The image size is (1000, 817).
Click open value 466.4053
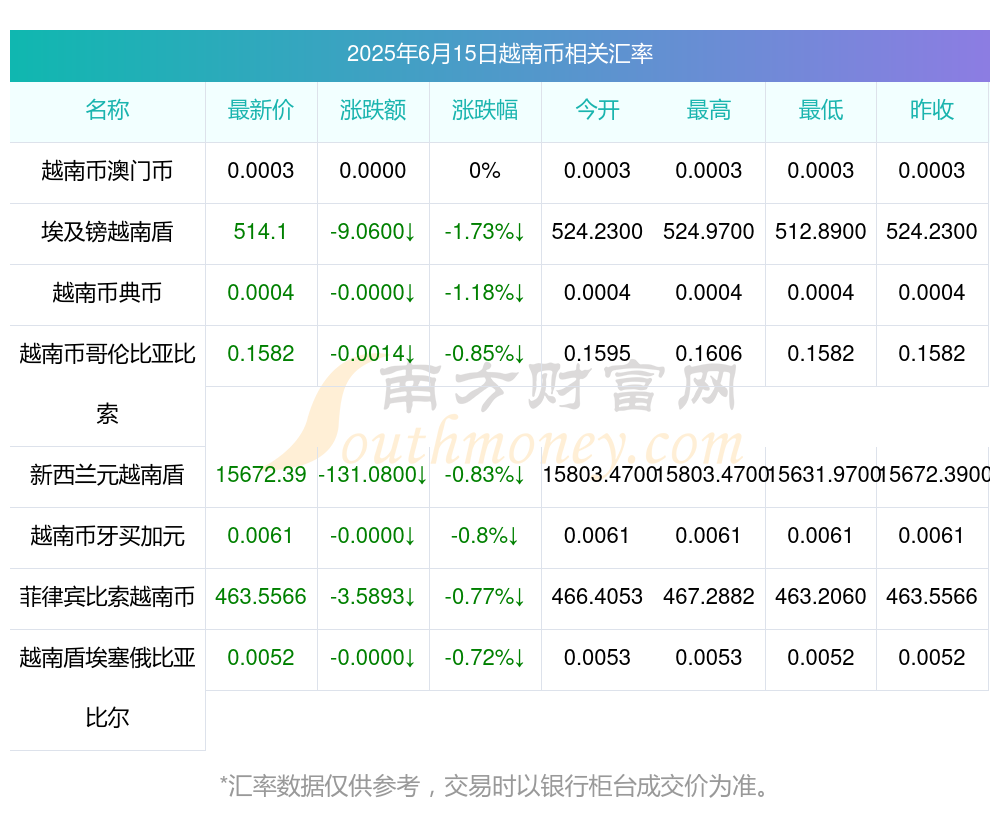coord(597,597)
